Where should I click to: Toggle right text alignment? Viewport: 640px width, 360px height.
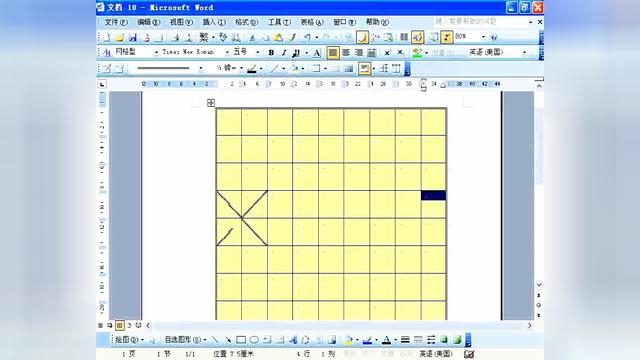click(x=359, y=53)
